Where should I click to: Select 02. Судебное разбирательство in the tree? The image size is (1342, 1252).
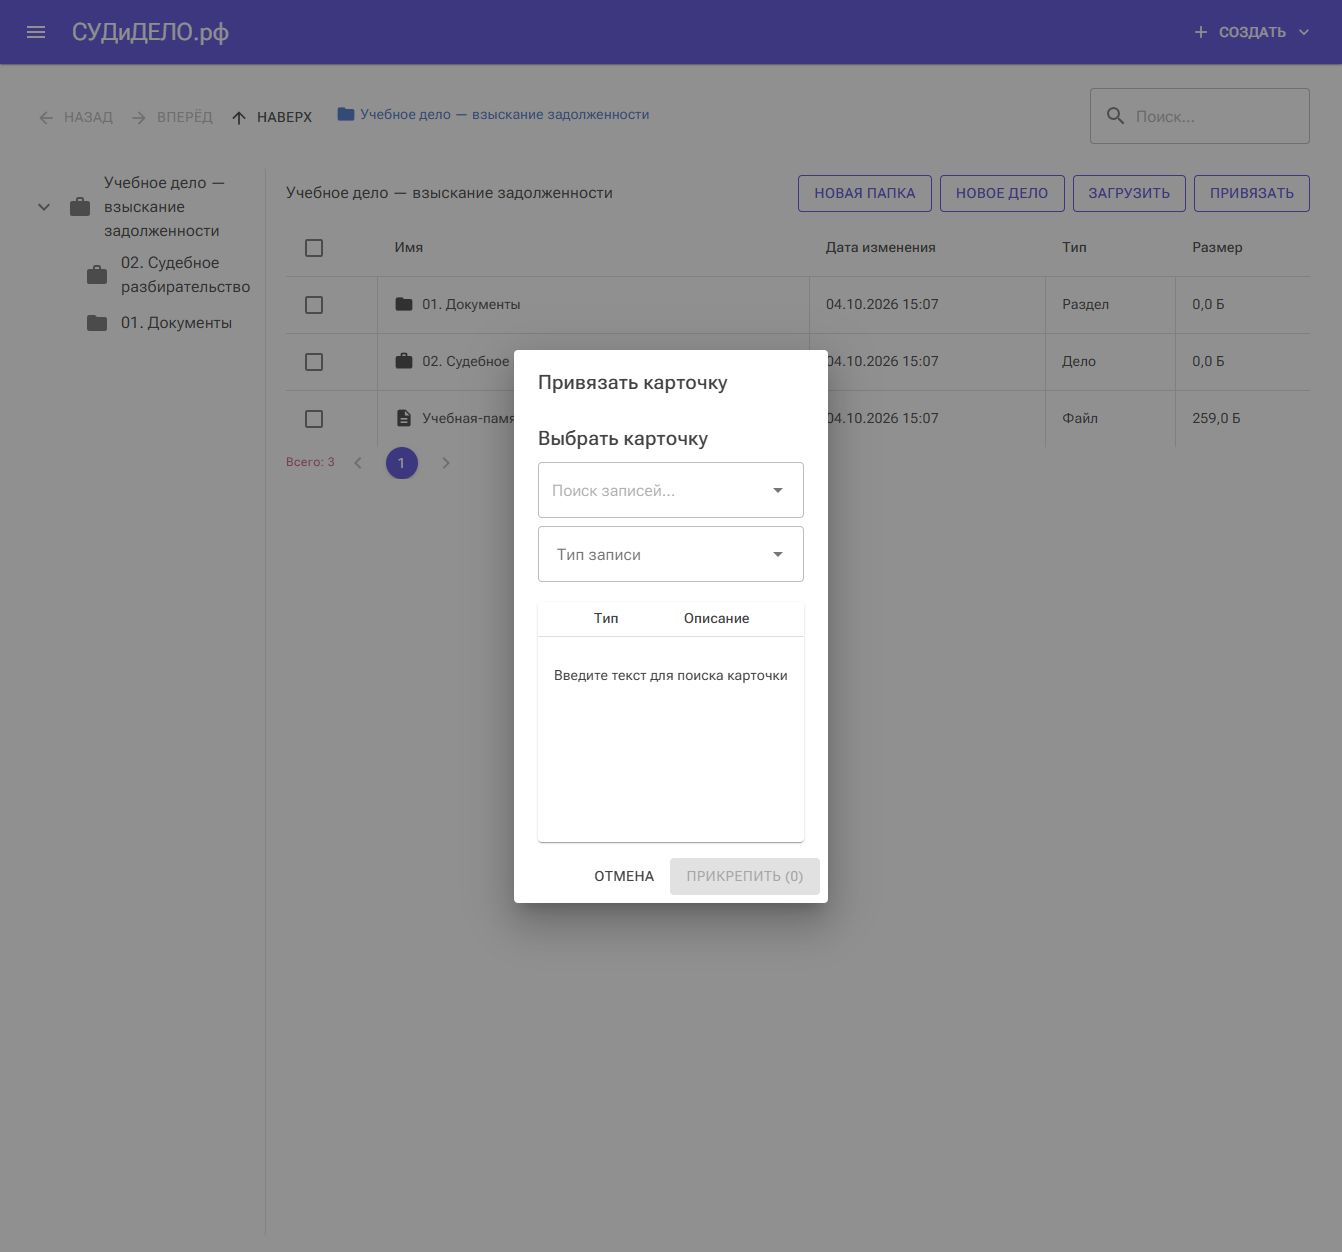pos(185,275)
